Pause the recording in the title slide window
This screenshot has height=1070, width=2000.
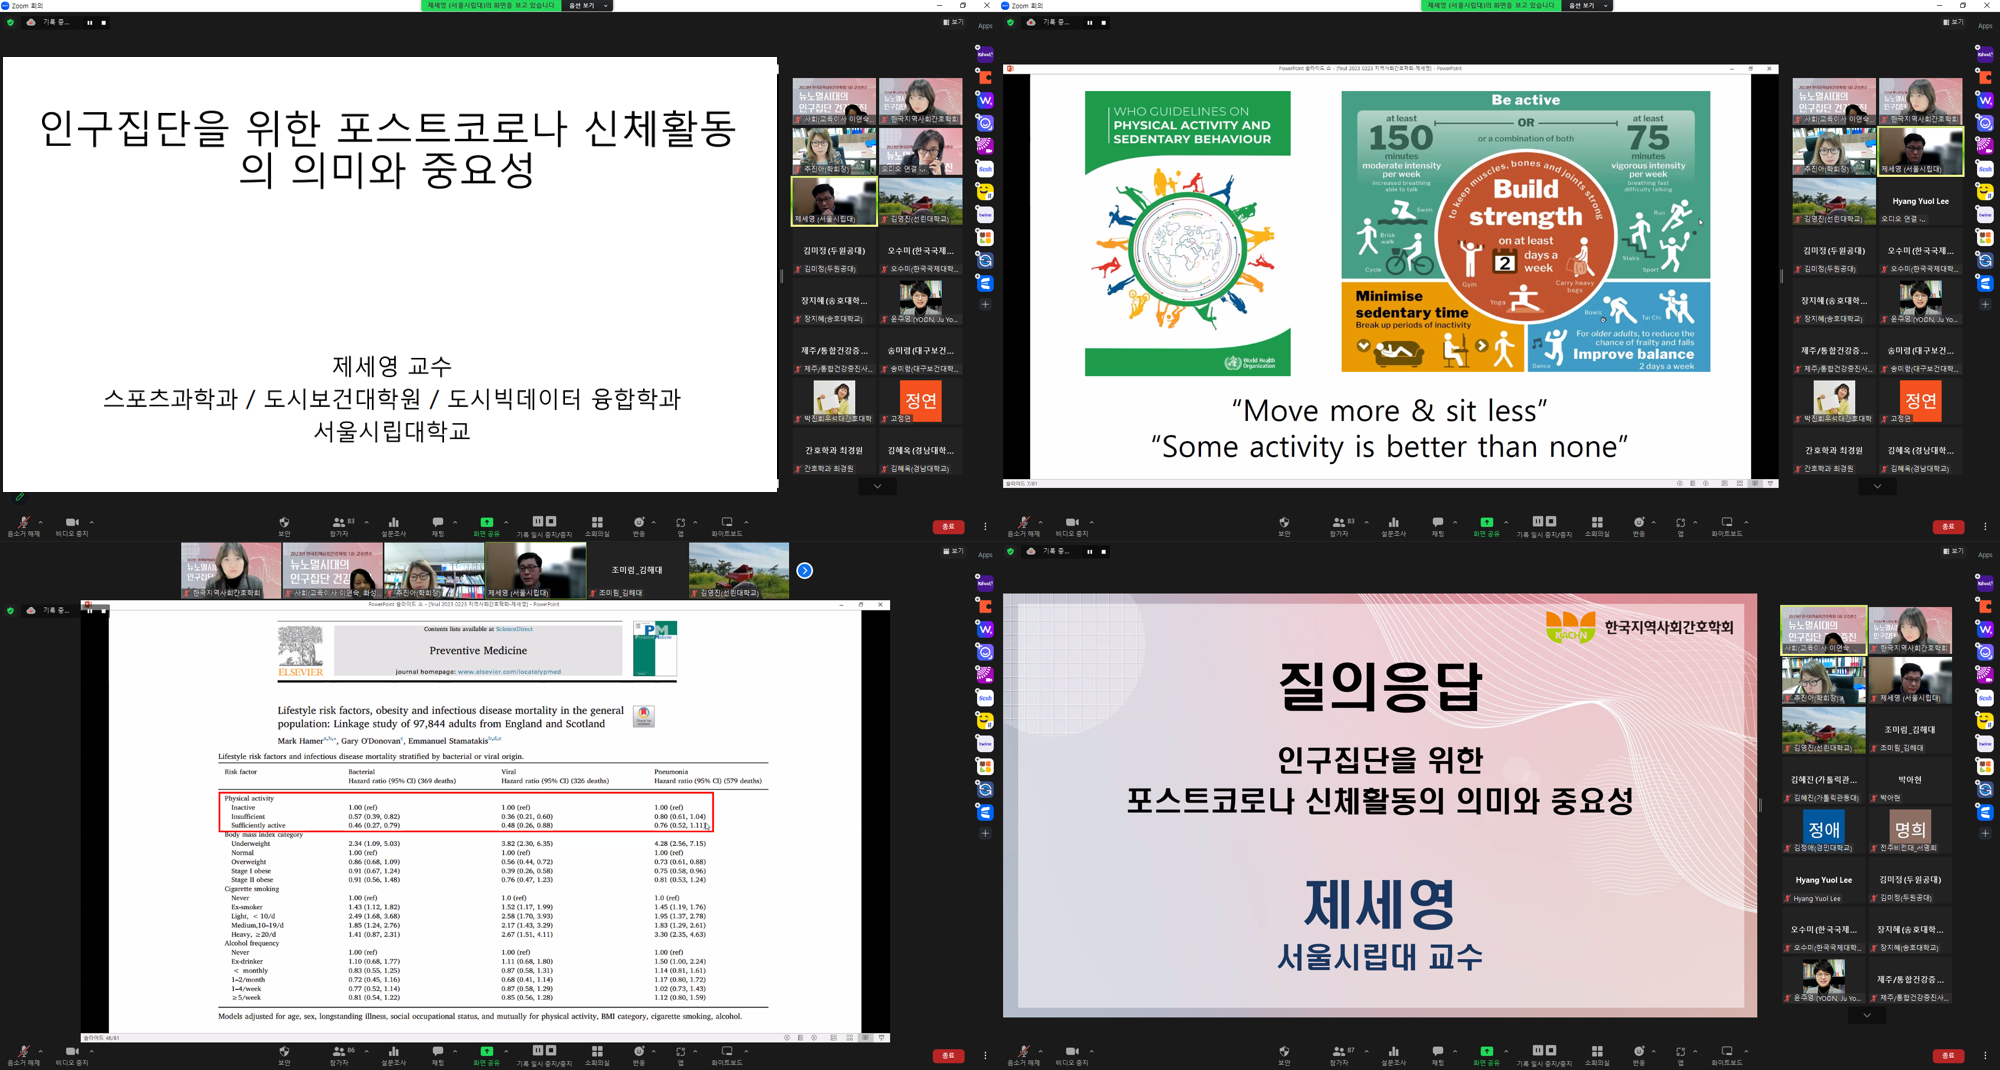pyautogui.click(x=90, y=22)
